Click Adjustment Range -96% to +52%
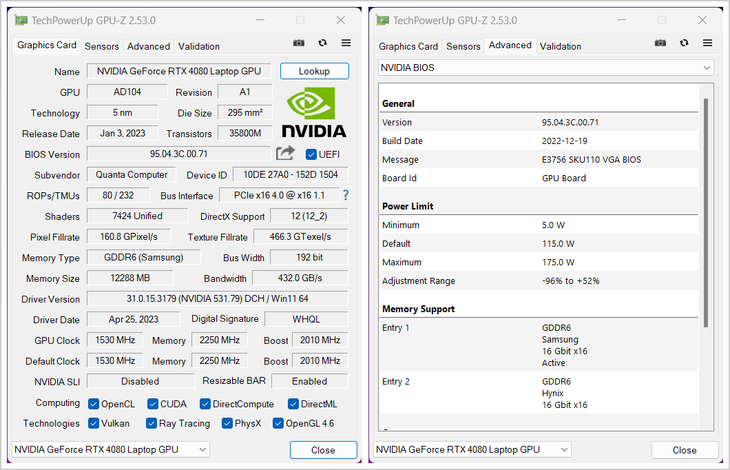Screen dimensions: 730x470 point(570,281)
